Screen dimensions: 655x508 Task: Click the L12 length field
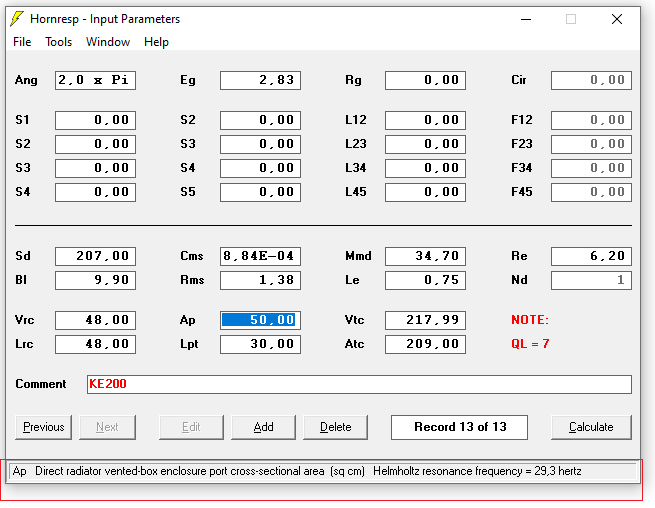tap(425, 120)
